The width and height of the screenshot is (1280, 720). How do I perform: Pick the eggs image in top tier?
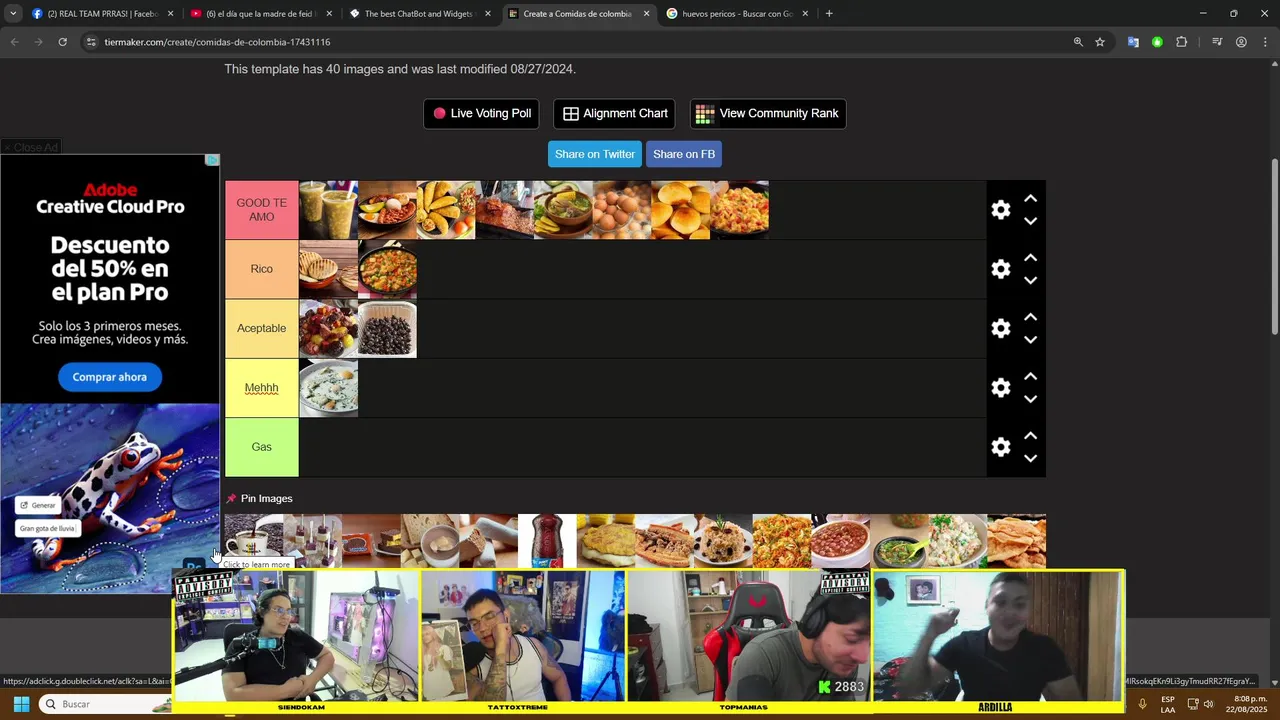coord(622,210)
